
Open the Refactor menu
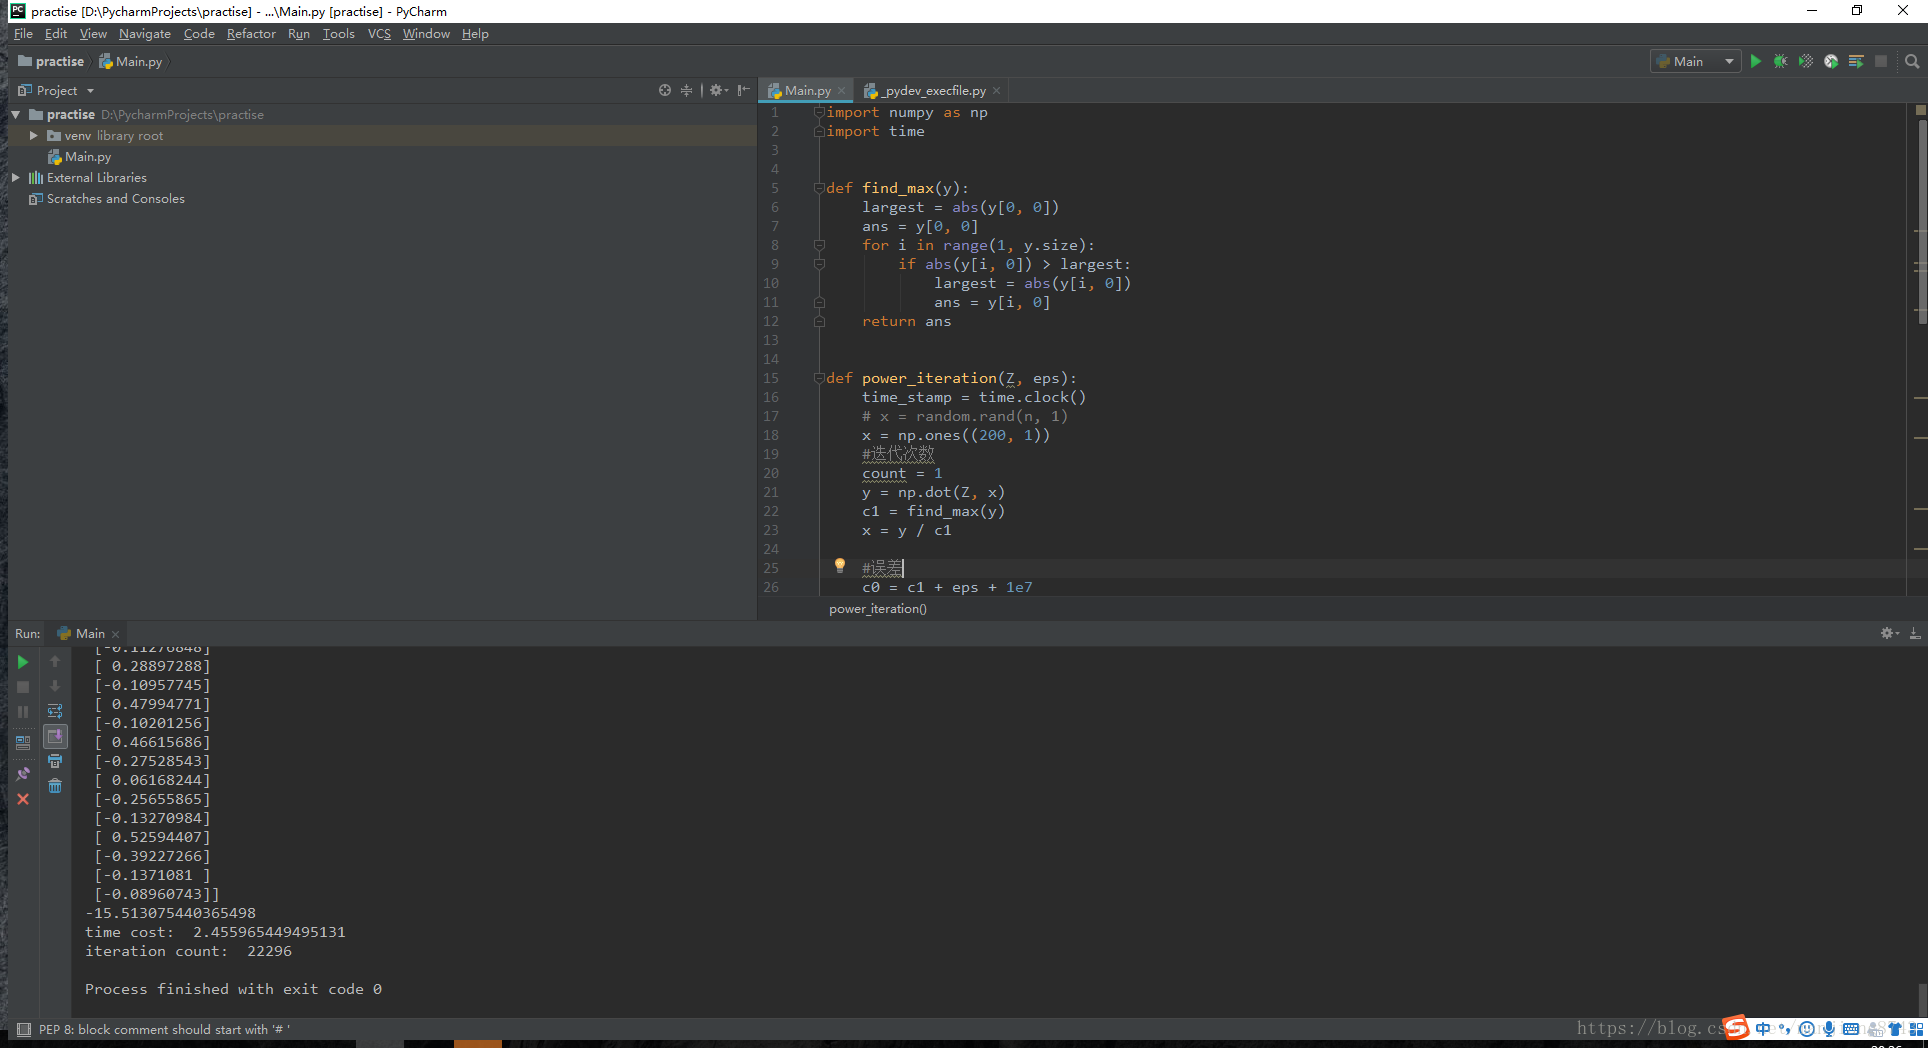[x=251, y=34]
